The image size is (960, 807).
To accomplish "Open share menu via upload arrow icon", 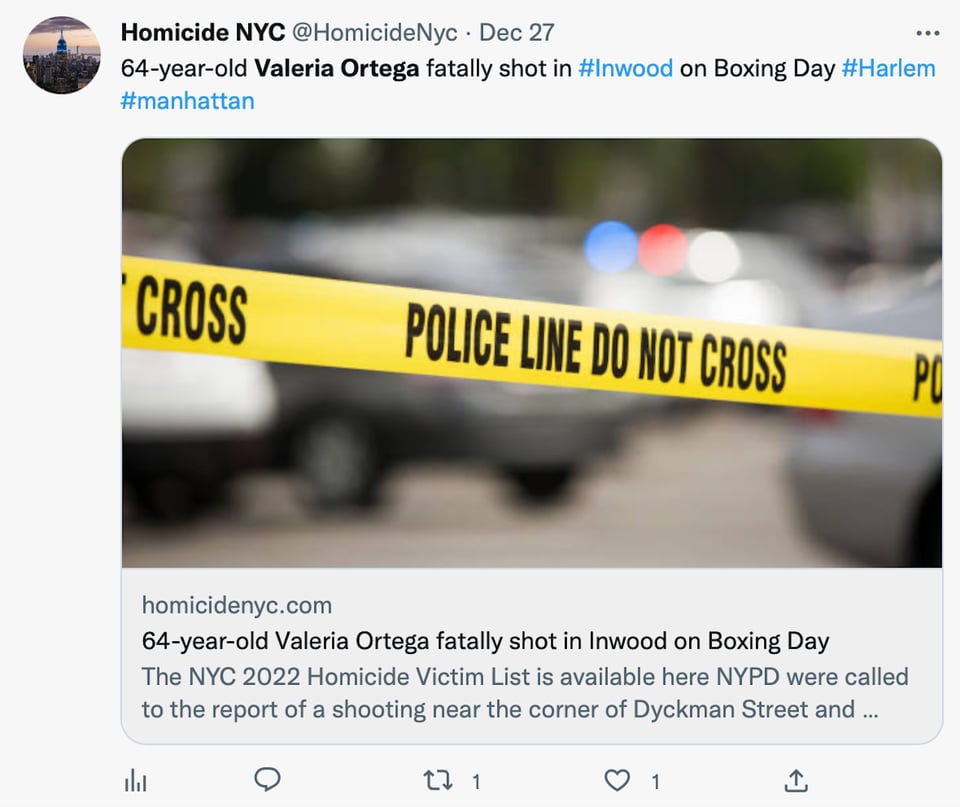I will (796, 781).
